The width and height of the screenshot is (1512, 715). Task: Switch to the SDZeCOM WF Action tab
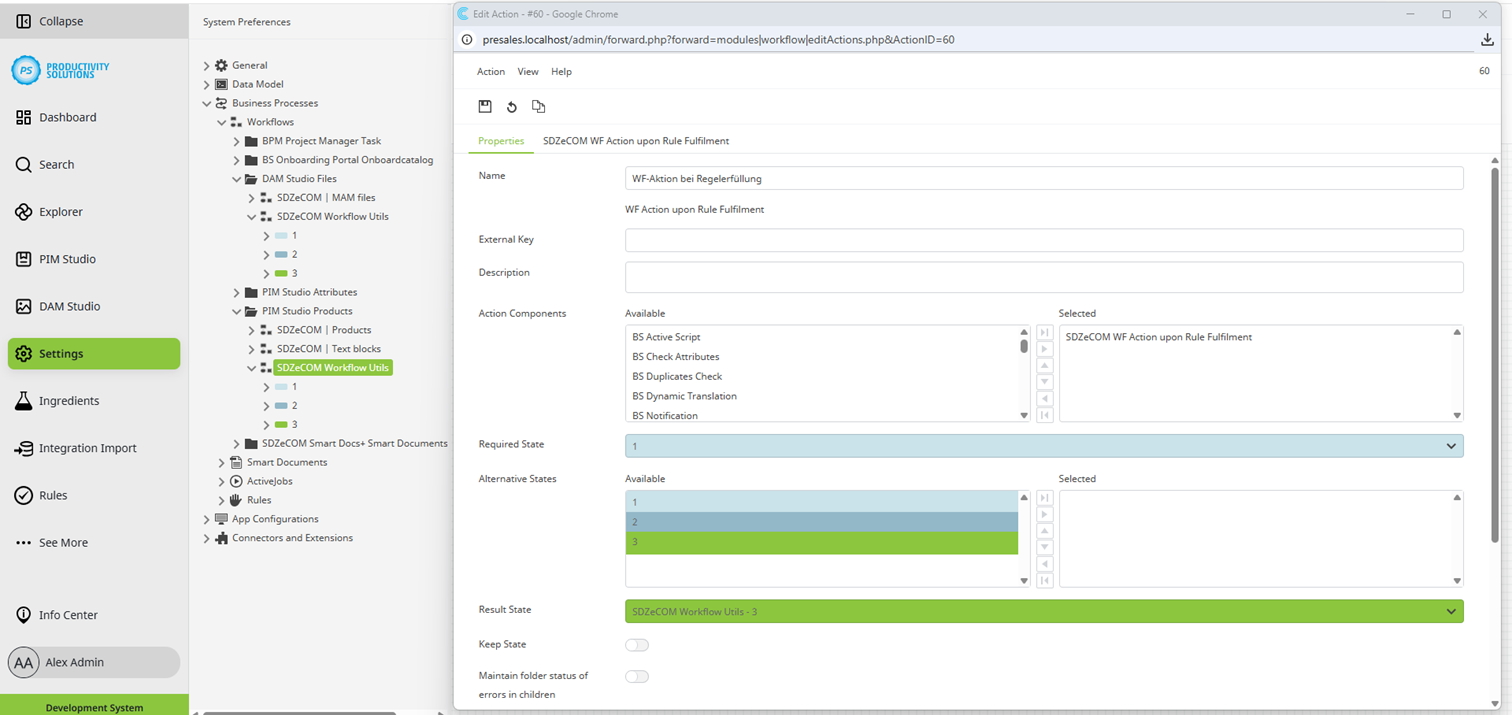click(x=634, y=141)
